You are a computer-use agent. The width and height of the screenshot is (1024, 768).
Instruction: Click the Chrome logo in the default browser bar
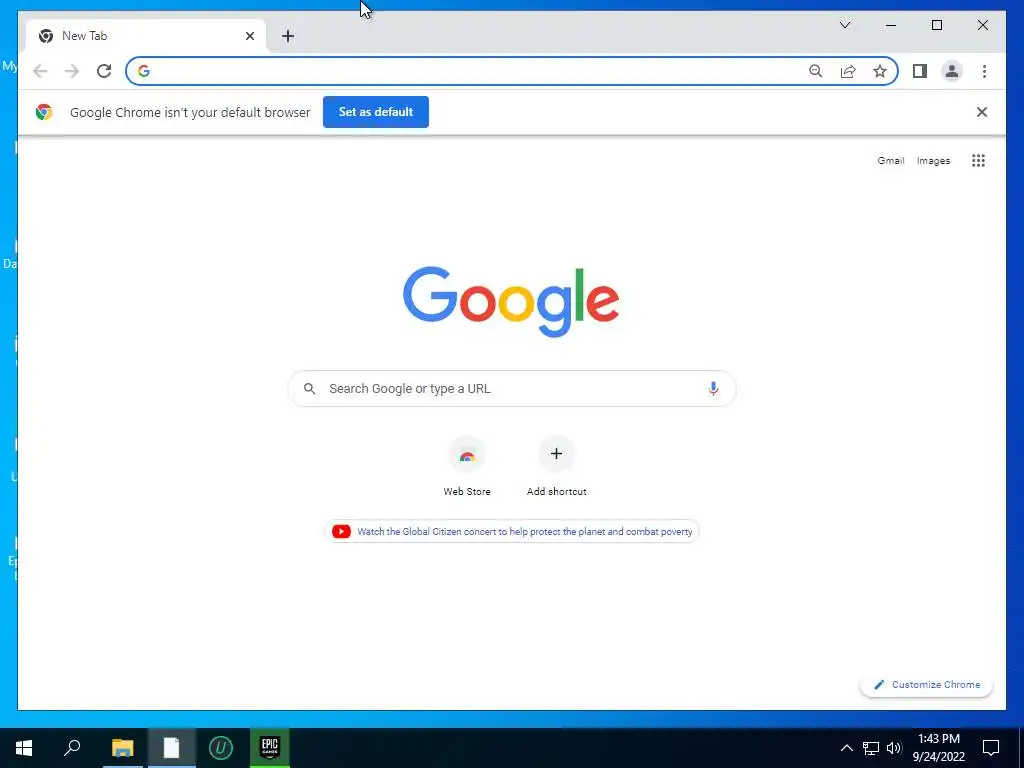pos(44,112)
